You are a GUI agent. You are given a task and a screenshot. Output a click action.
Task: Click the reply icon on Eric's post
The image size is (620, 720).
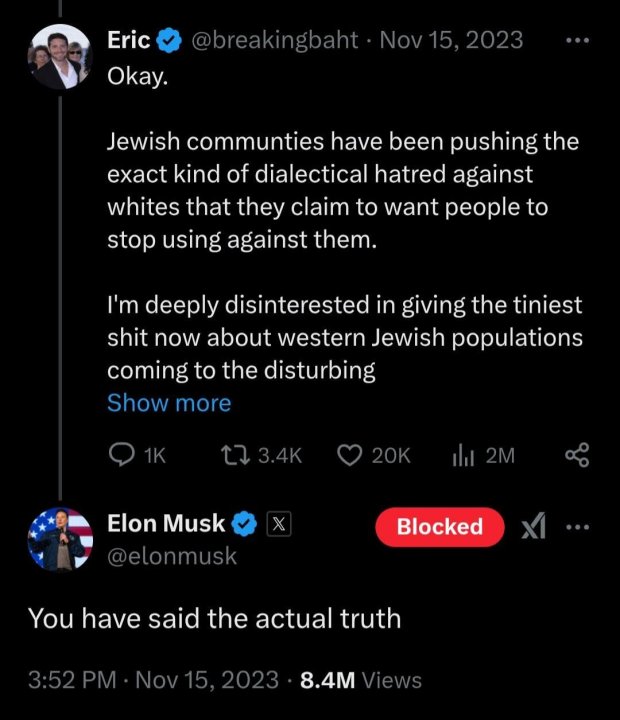tap(120, 456)
